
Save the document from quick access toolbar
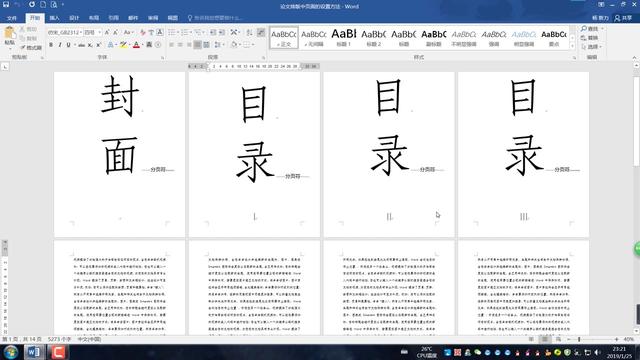(6, 4)
